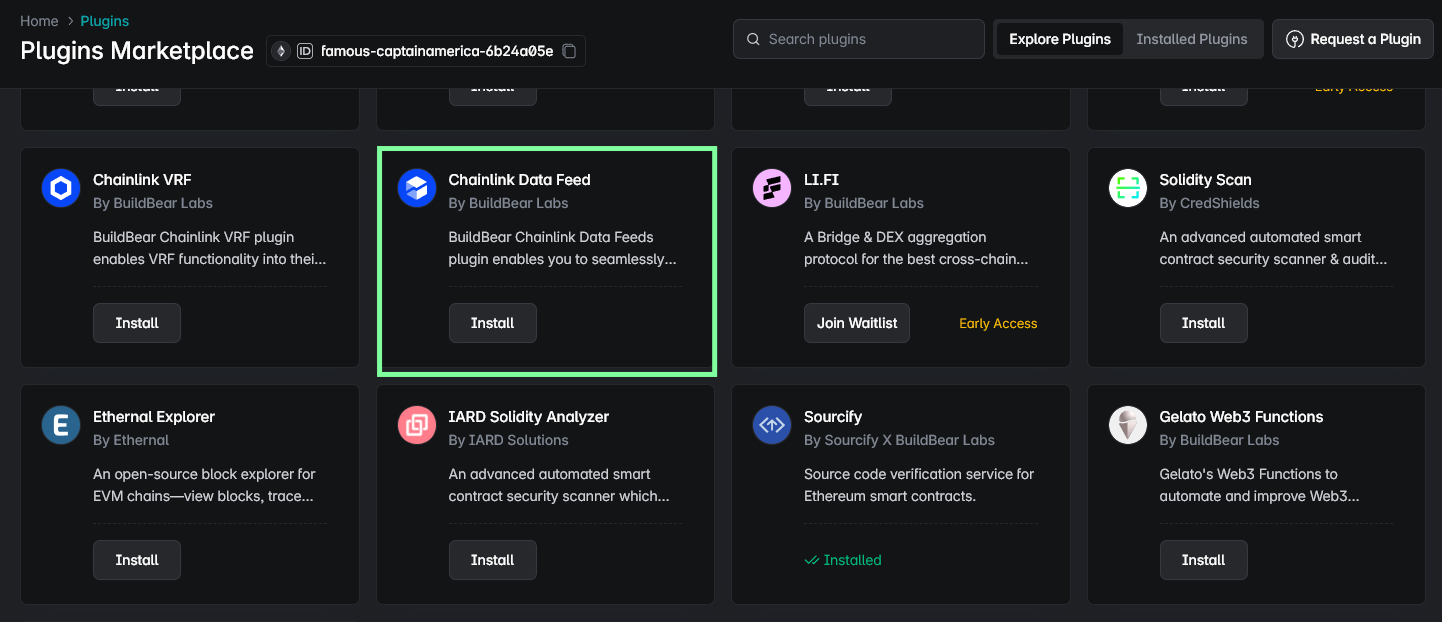Click the Chainlink Data Feed logo icon
The width and height of the screenshot is (1442, 622).
click(x=417, y=188)
